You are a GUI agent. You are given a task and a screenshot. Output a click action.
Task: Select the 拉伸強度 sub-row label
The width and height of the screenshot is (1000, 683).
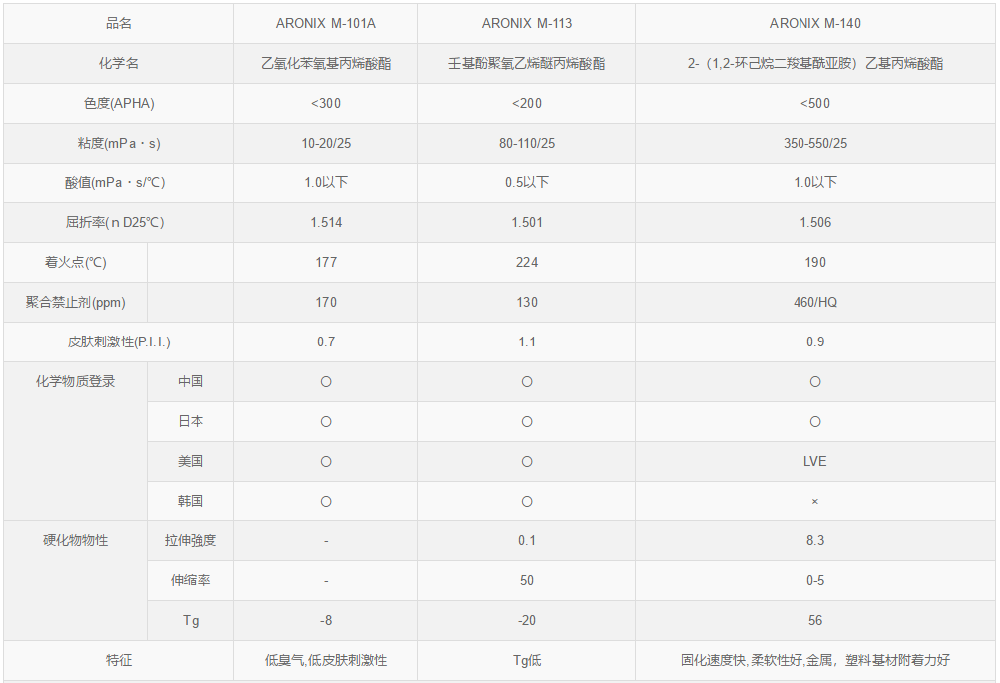coord(190,541)
